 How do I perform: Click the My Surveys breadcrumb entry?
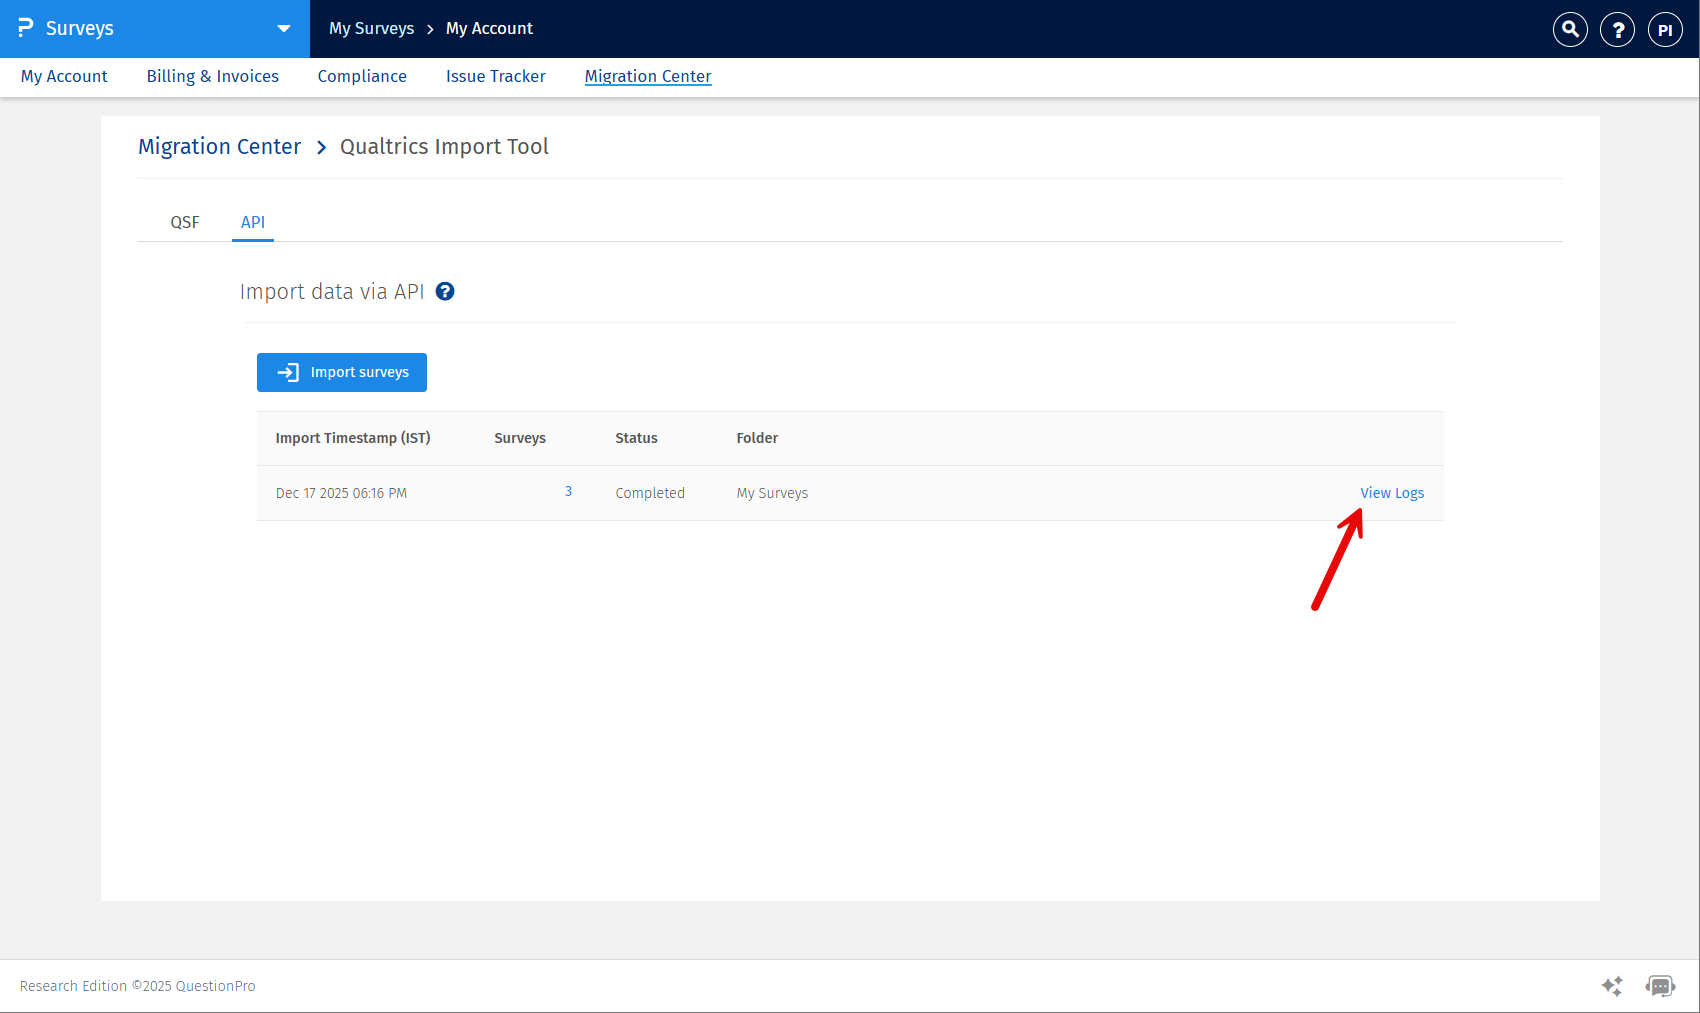tap(371, 28)
